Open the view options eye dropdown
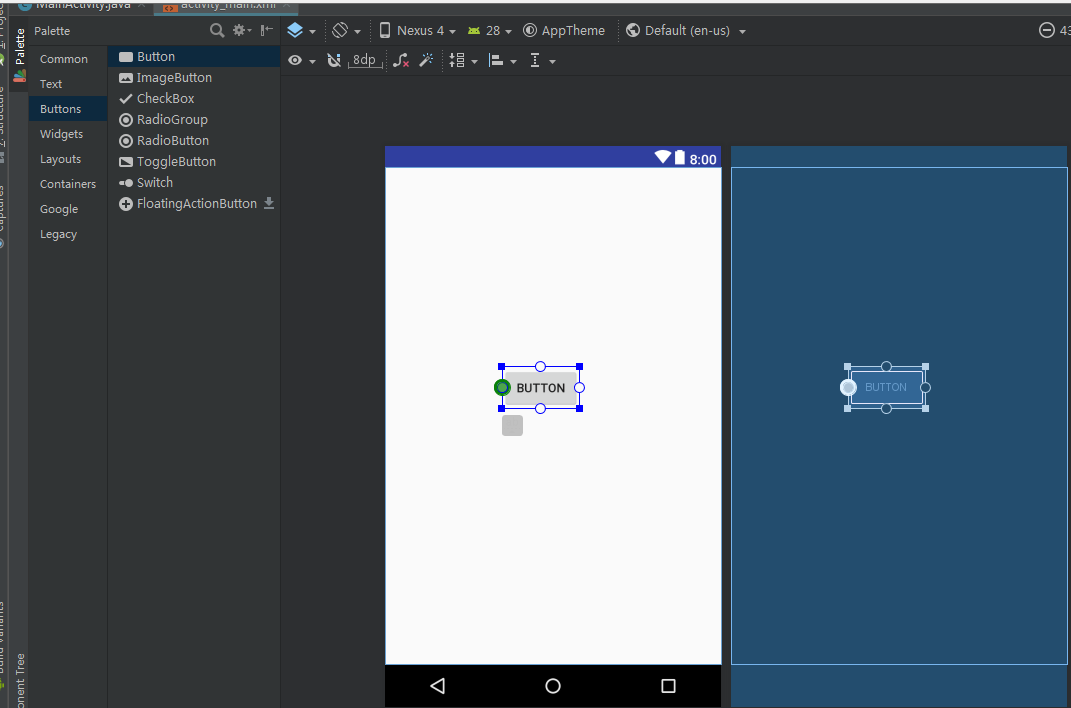Image resolution: width=1071 pixels, height=708 pixels. coord(301,61)
